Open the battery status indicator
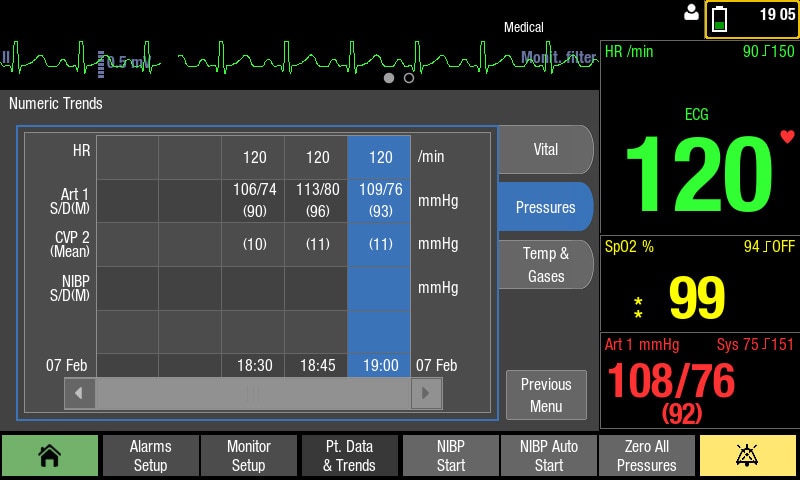 point(719,19)
